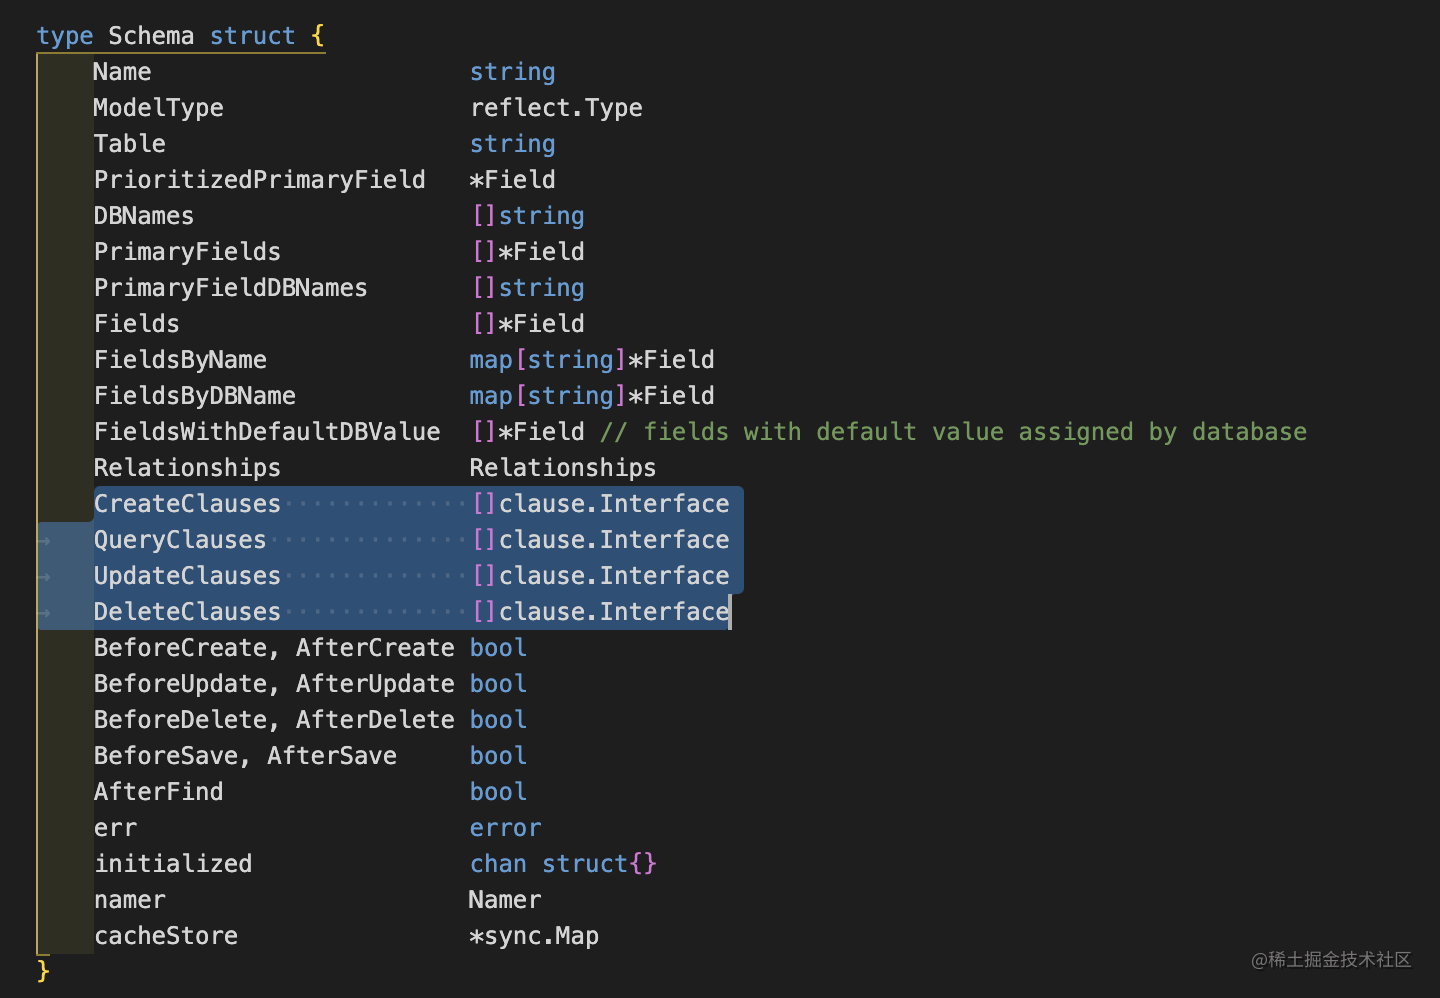Click the reflect.Type type
The width and height of the screenshot is (1440, 998).
click(x=556, y=108)
